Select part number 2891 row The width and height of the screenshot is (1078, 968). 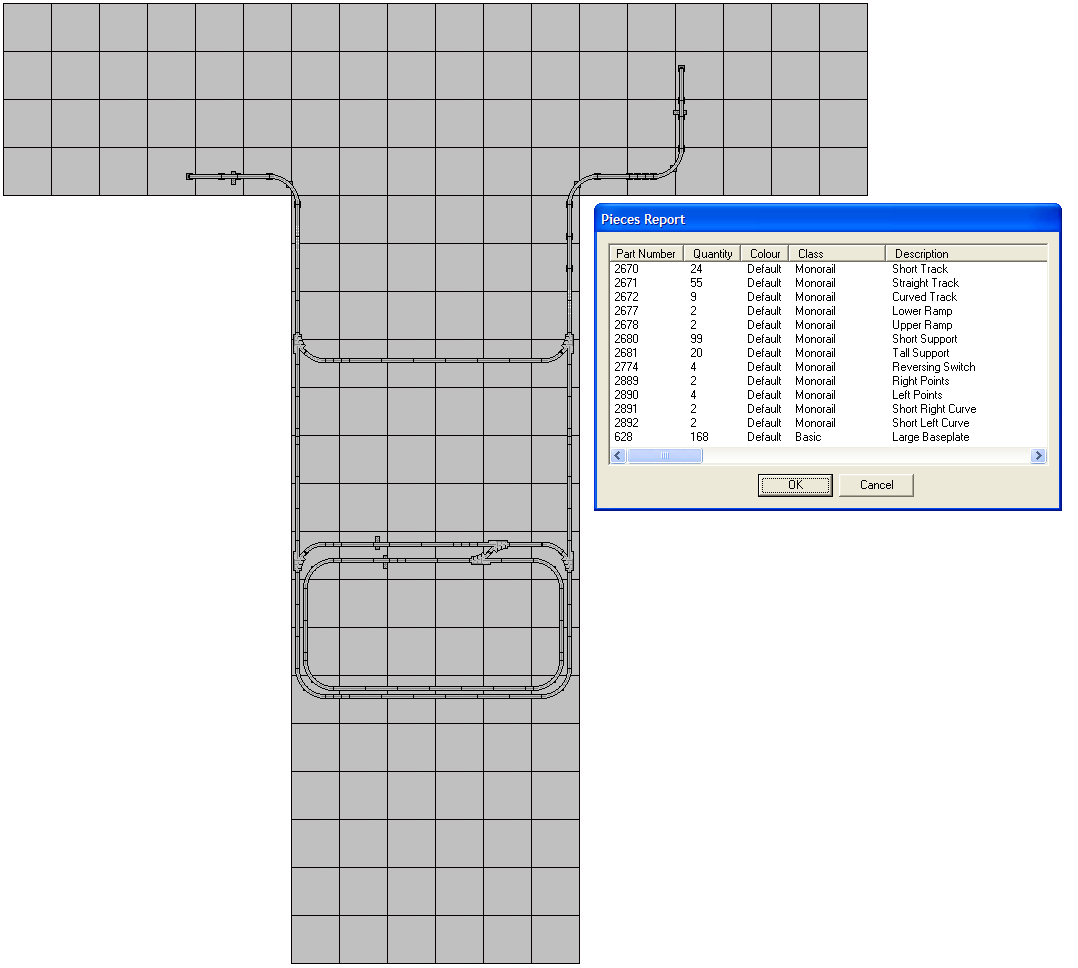(x=828, y=408)
